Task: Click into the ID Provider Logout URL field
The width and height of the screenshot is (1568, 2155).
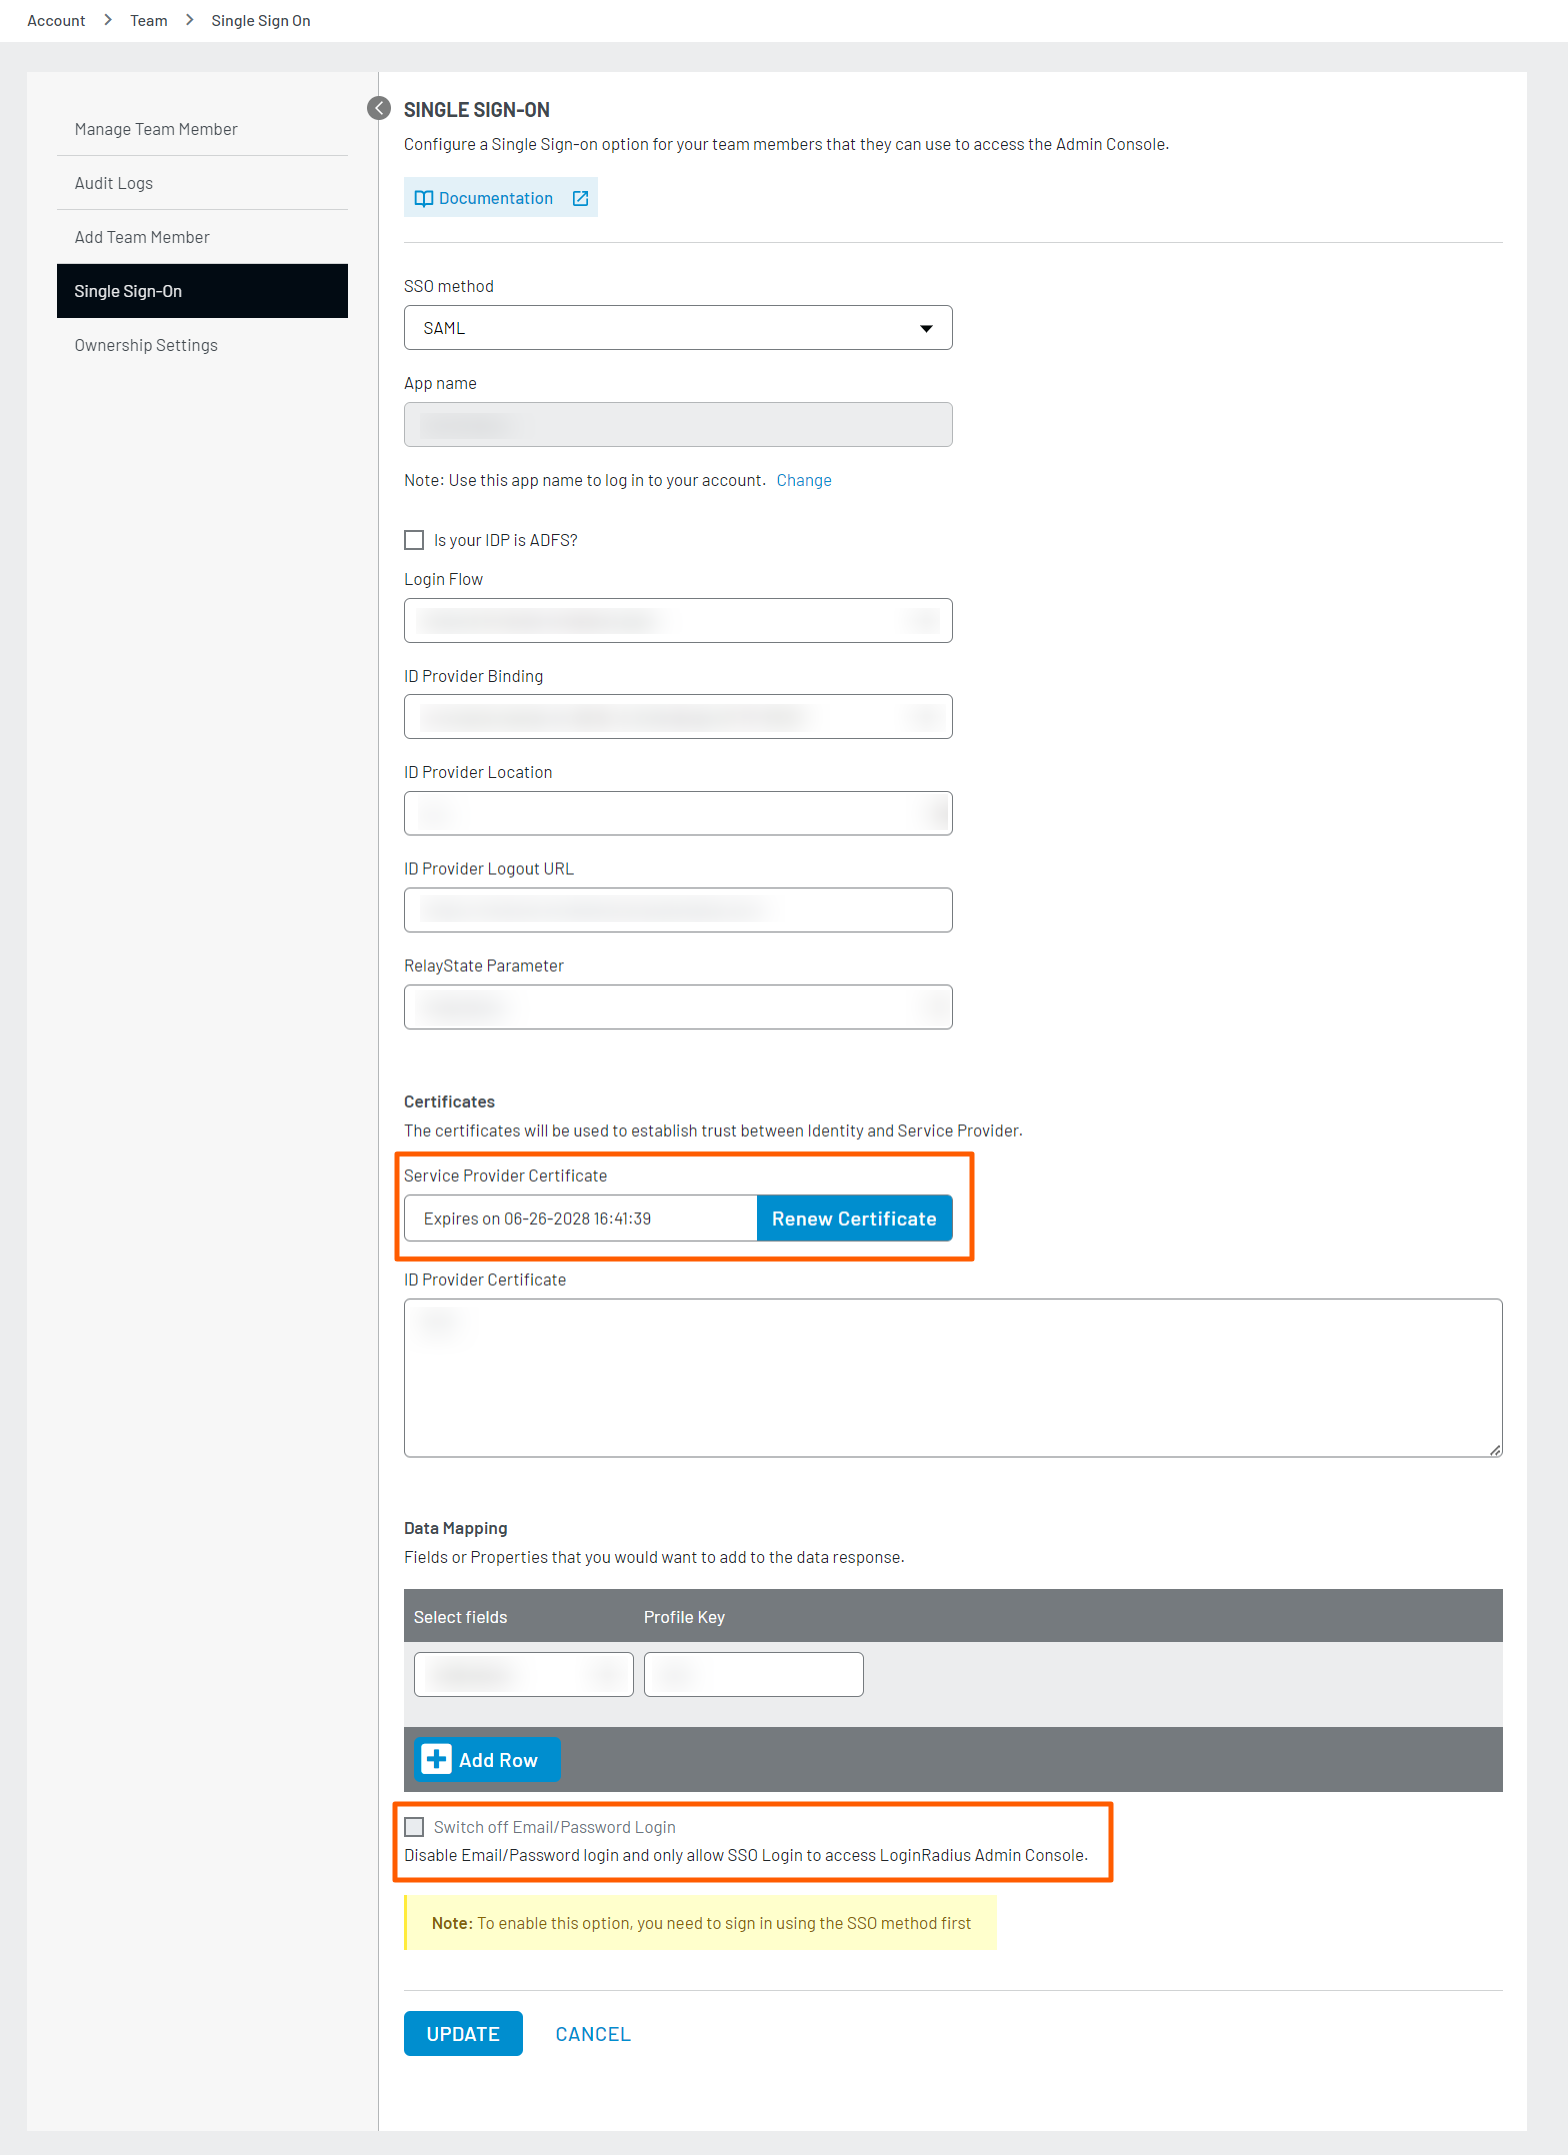Action: coord(677,910)
